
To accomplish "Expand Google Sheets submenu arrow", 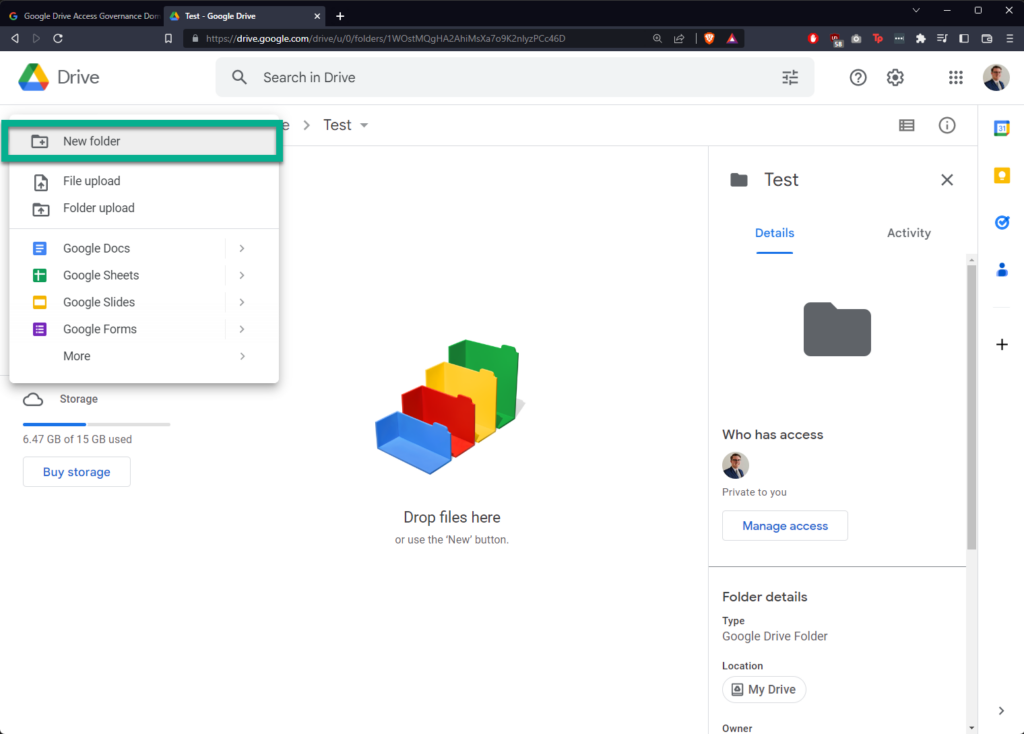I will point(242,276).
